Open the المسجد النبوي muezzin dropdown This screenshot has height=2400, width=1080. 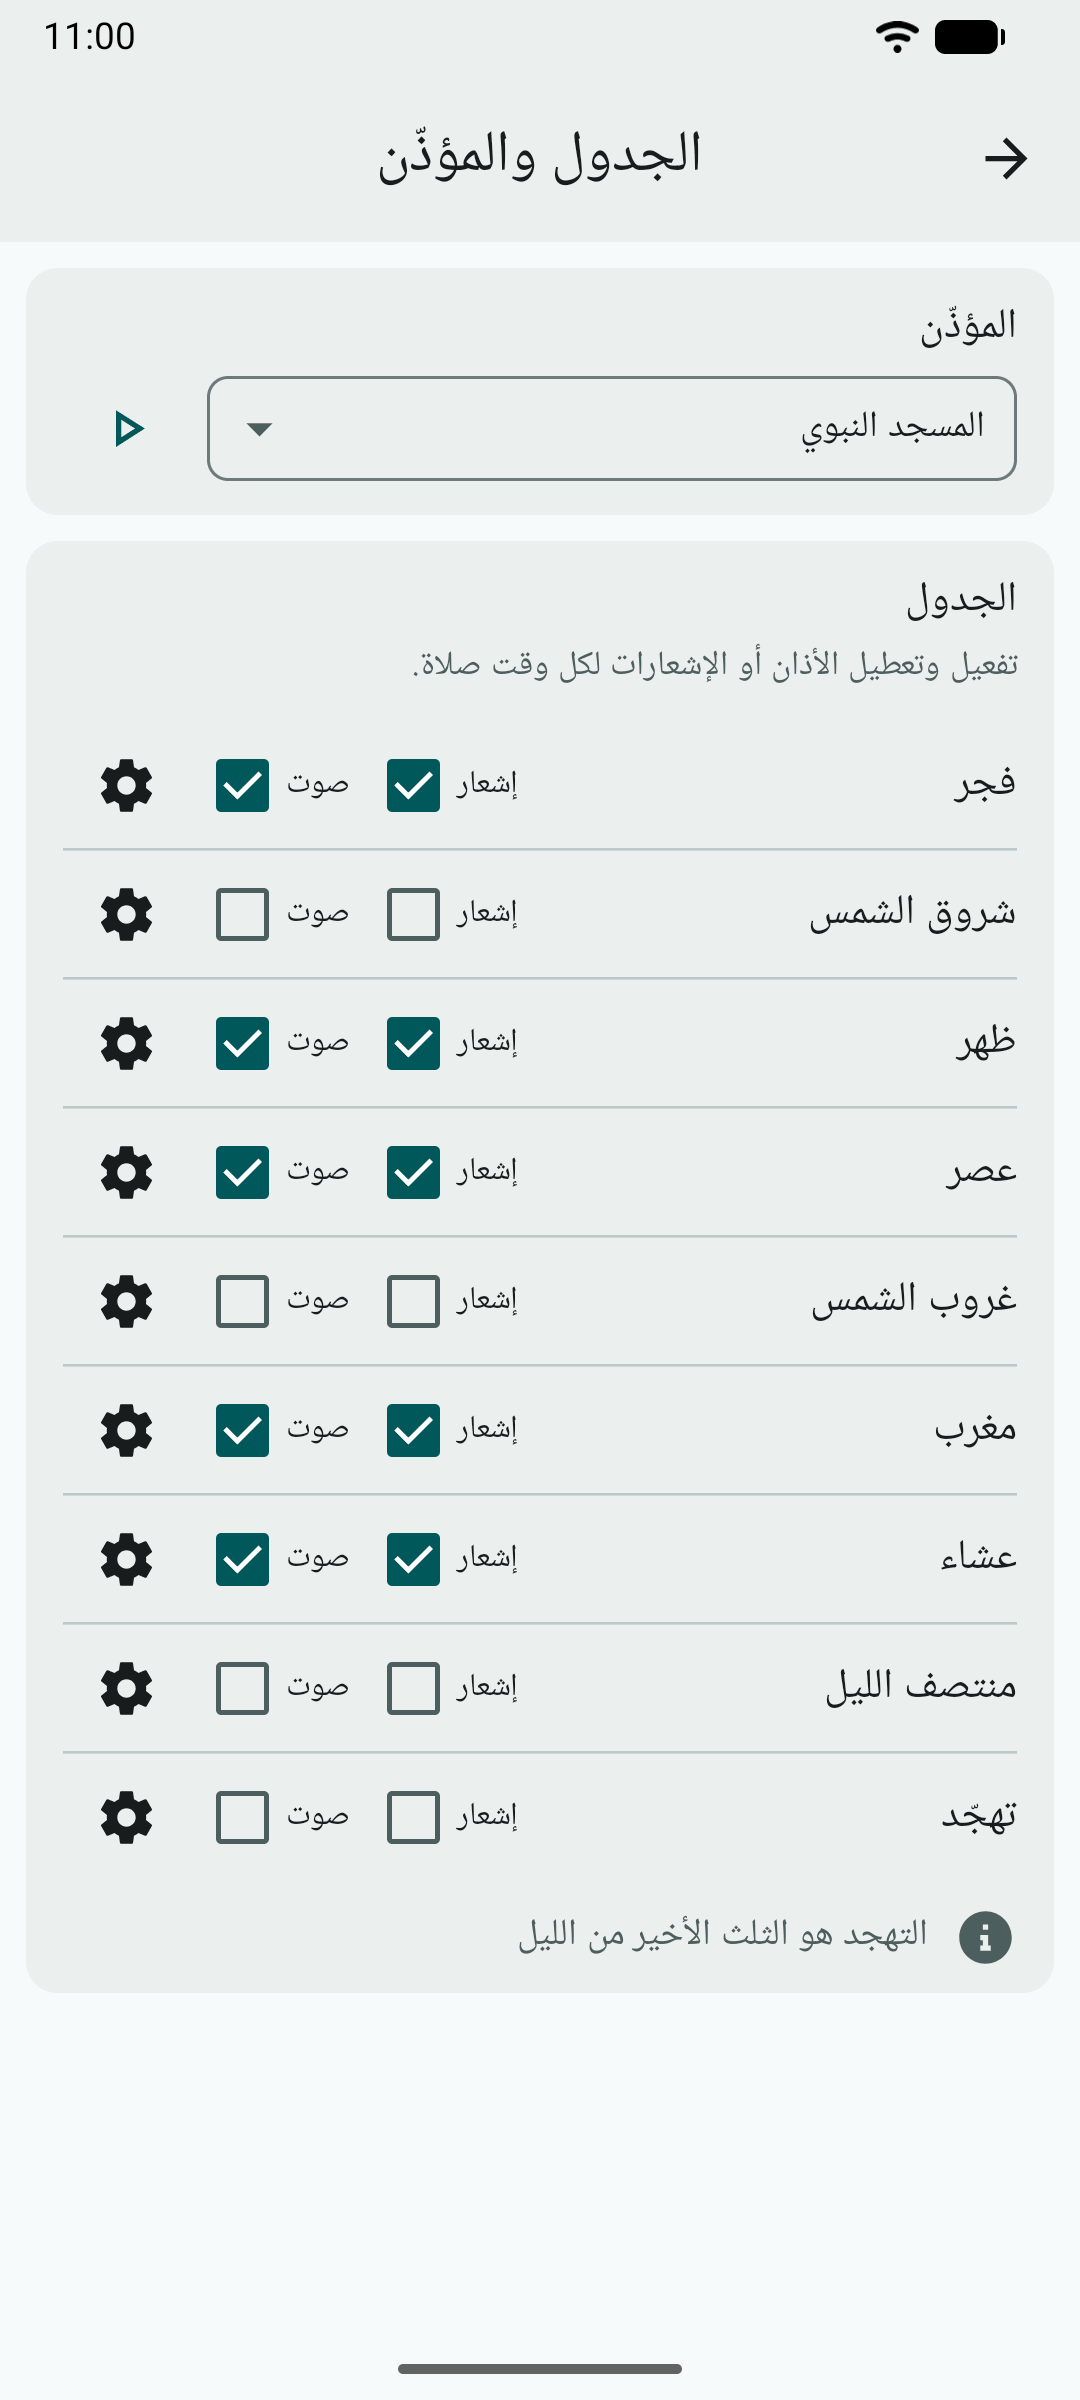pyautogui.click(x=612, y=429)
